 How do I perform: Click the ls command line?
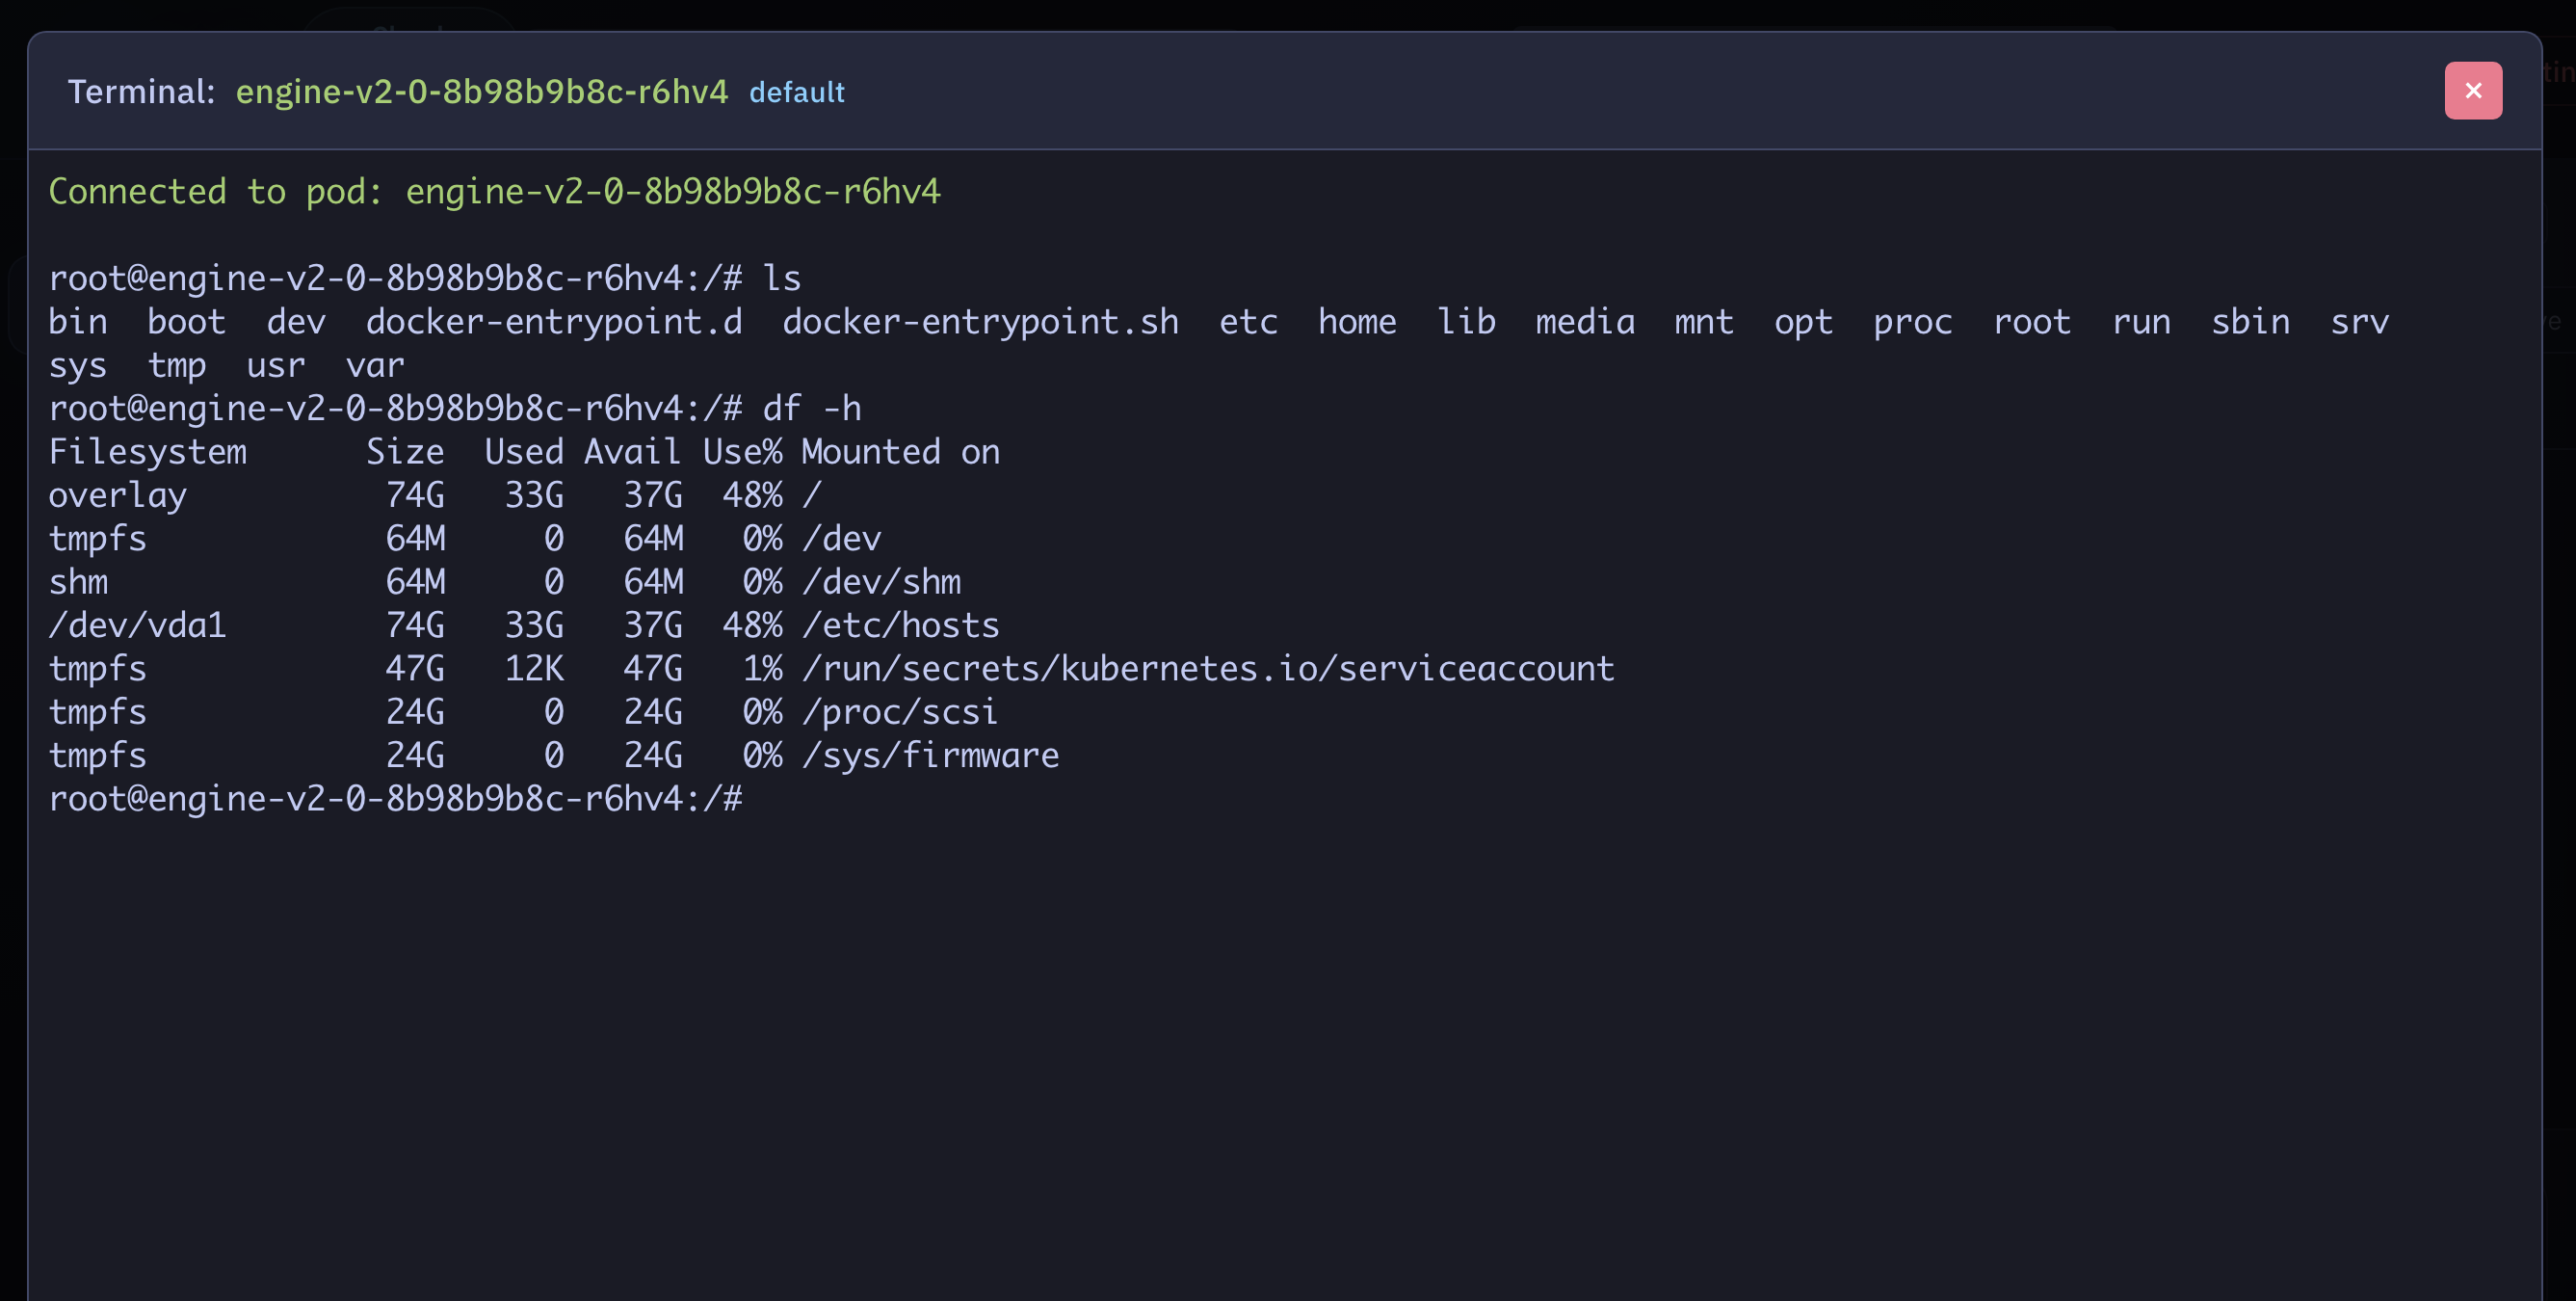point(424,278)
